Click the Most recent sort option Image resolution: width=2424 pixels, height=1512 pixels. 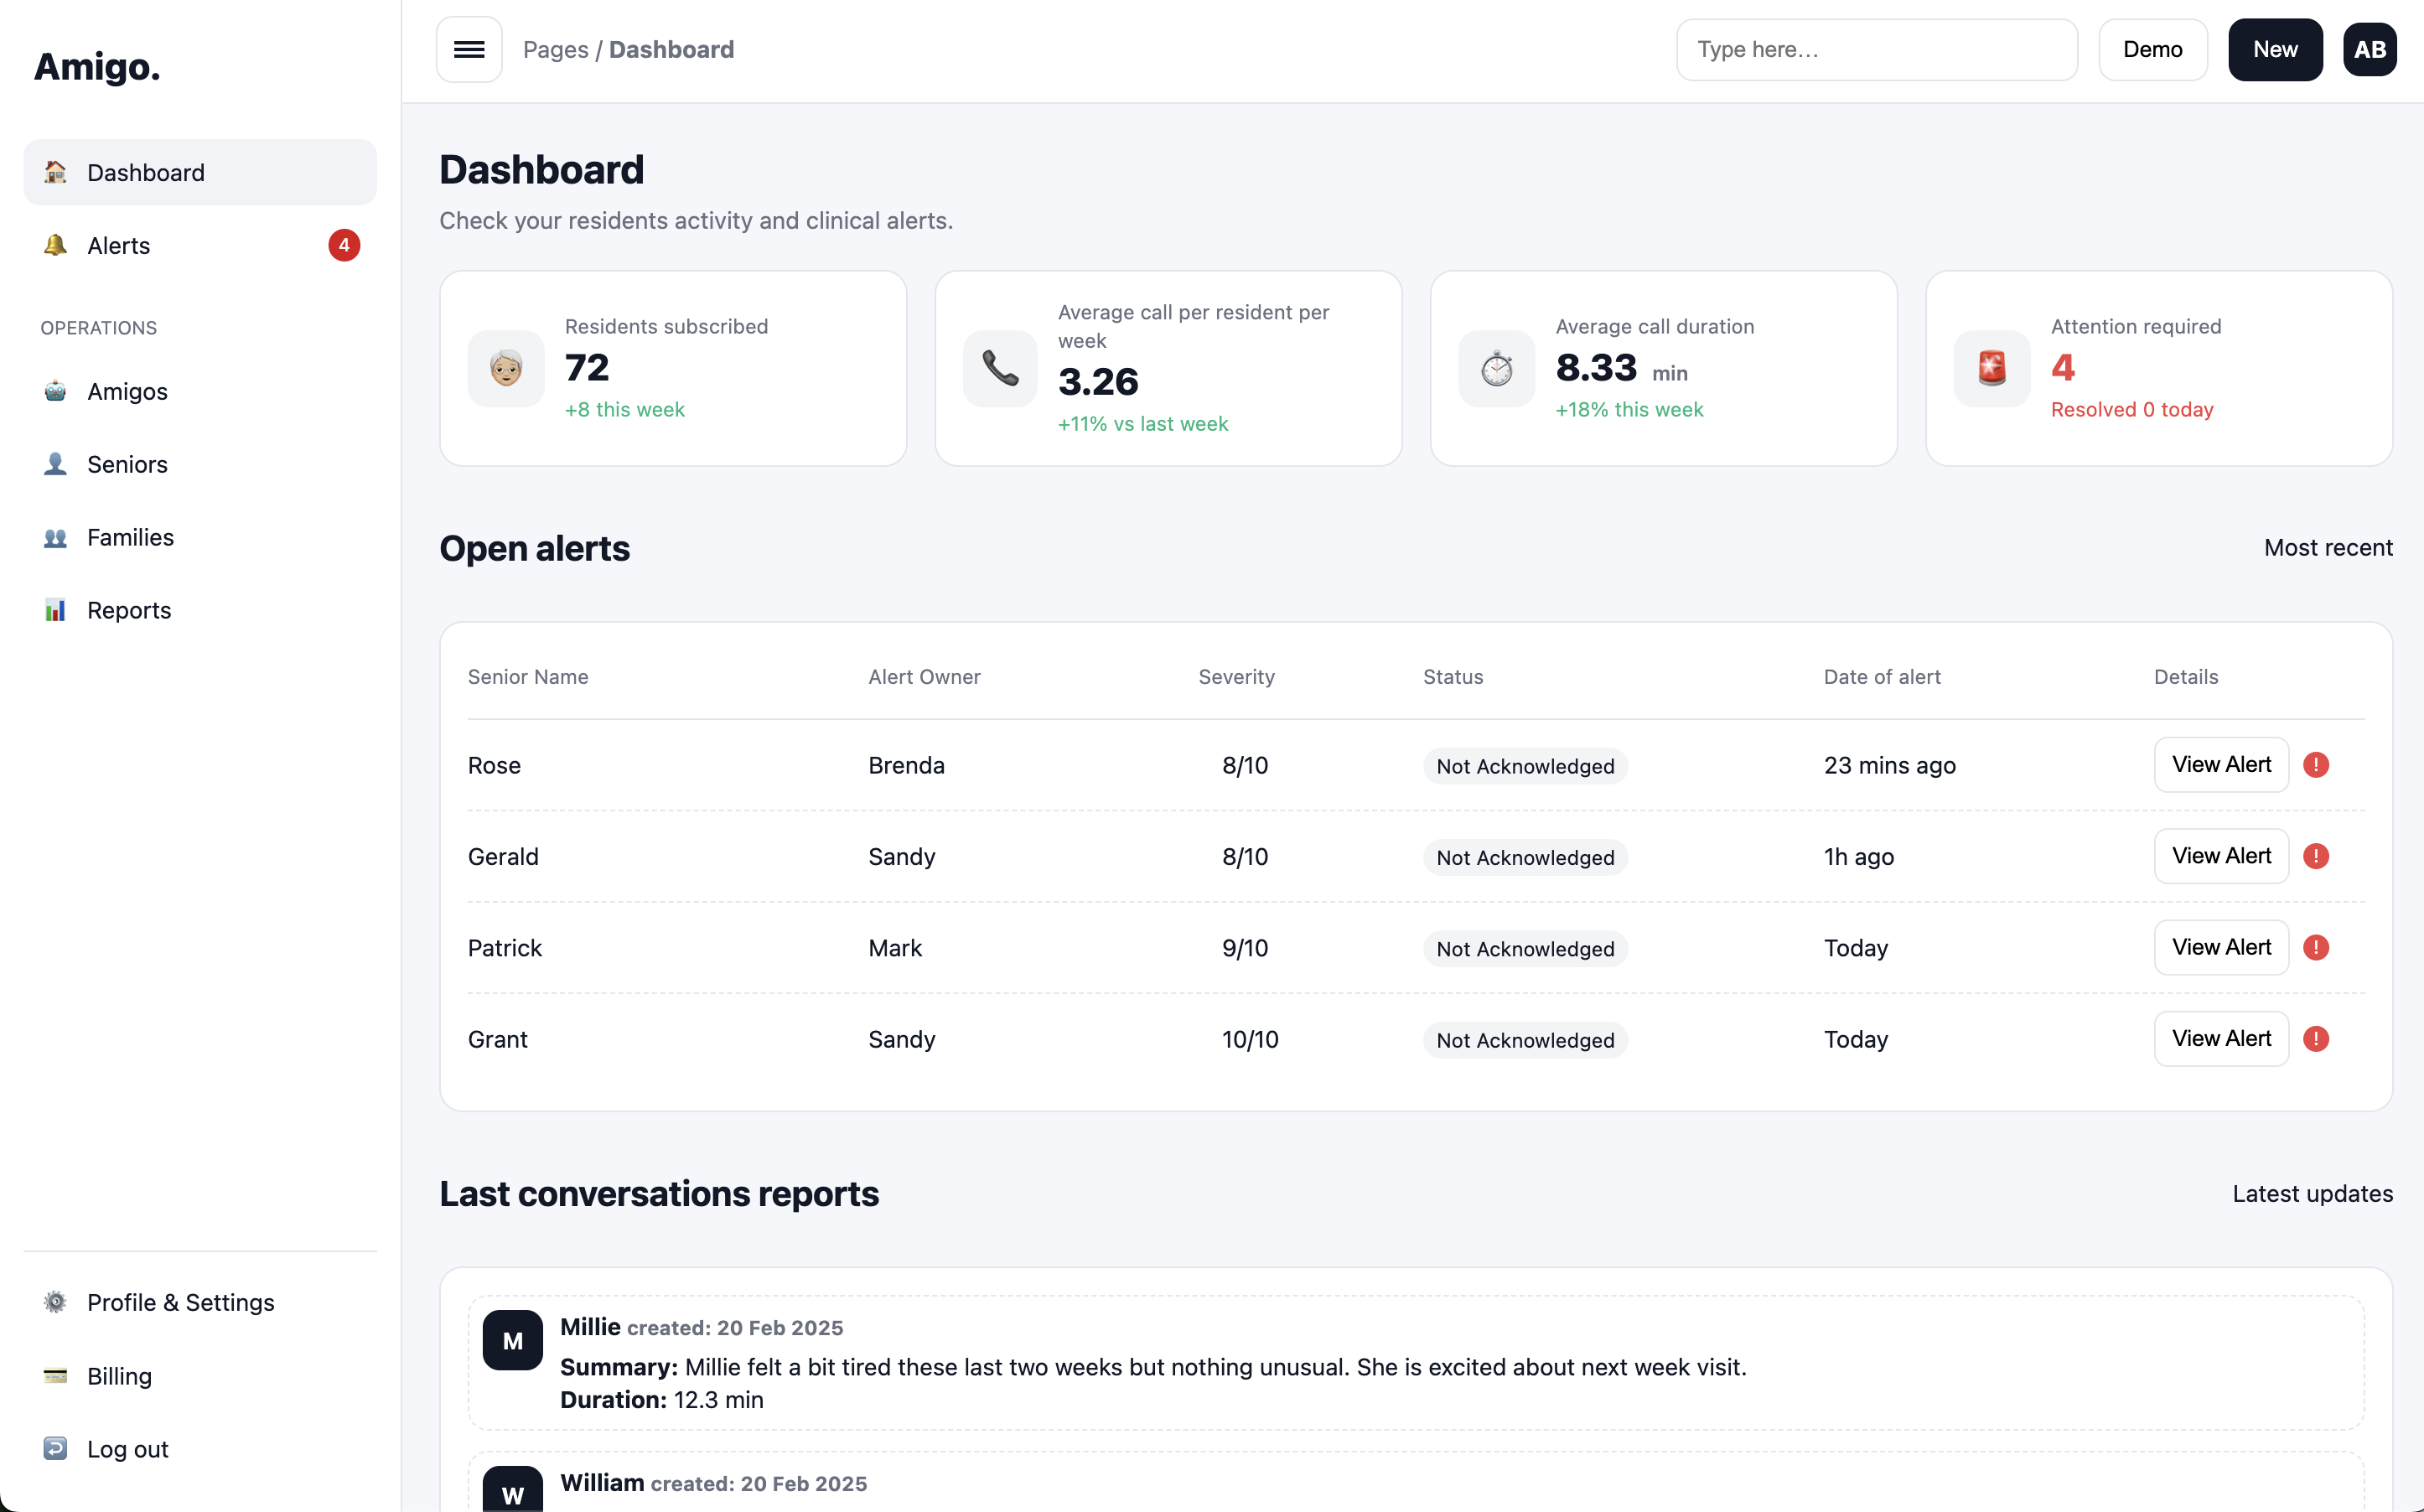pyautogui.click(x=2327, y=548)
